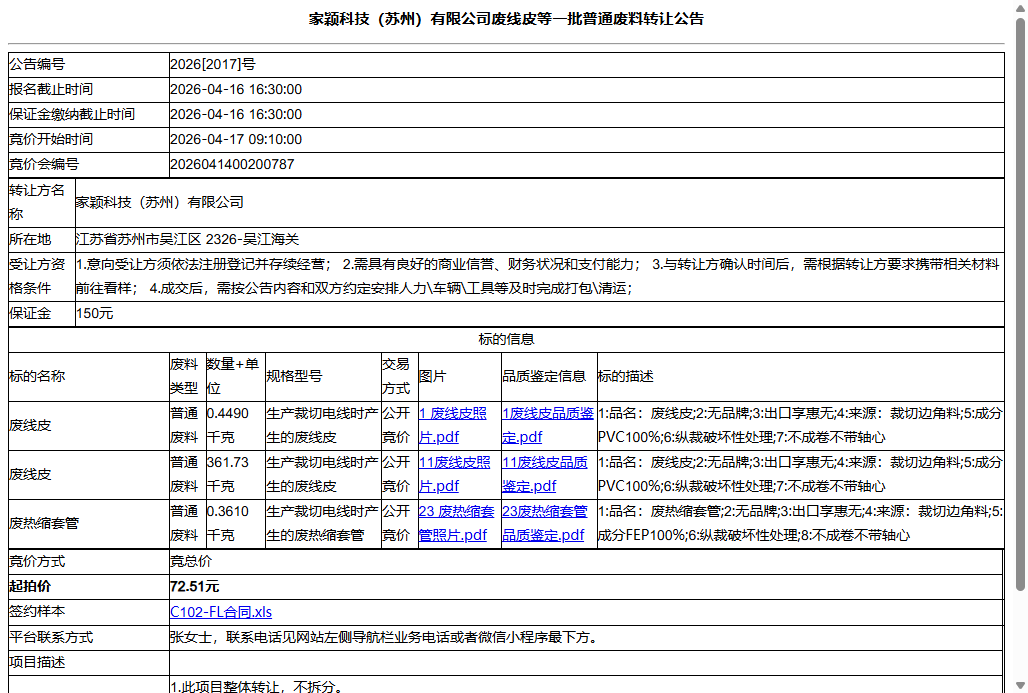The image size is (1028, 693).
Task: Click starting price 72.51元
Action: (194, 587)
